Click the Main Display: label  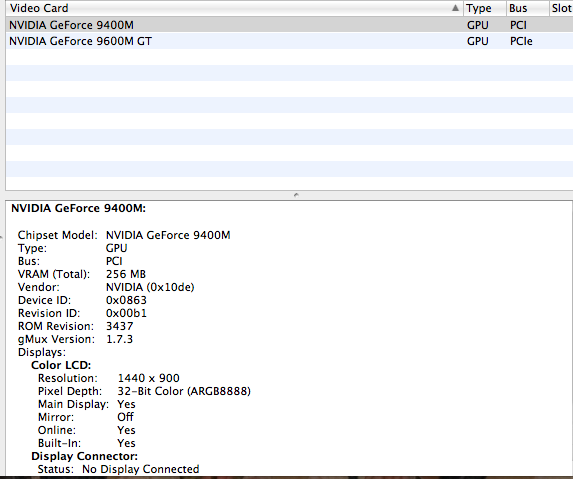[73, 404]
